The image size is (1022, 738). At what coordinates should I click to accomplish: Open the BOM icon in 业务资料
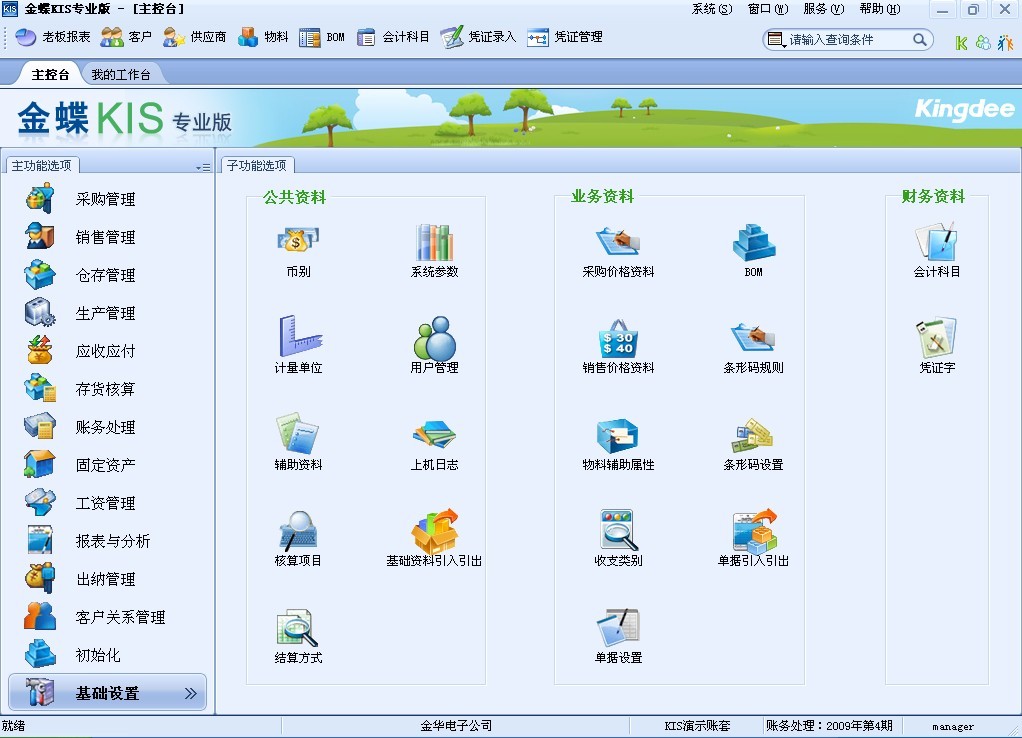click(753, 251)
